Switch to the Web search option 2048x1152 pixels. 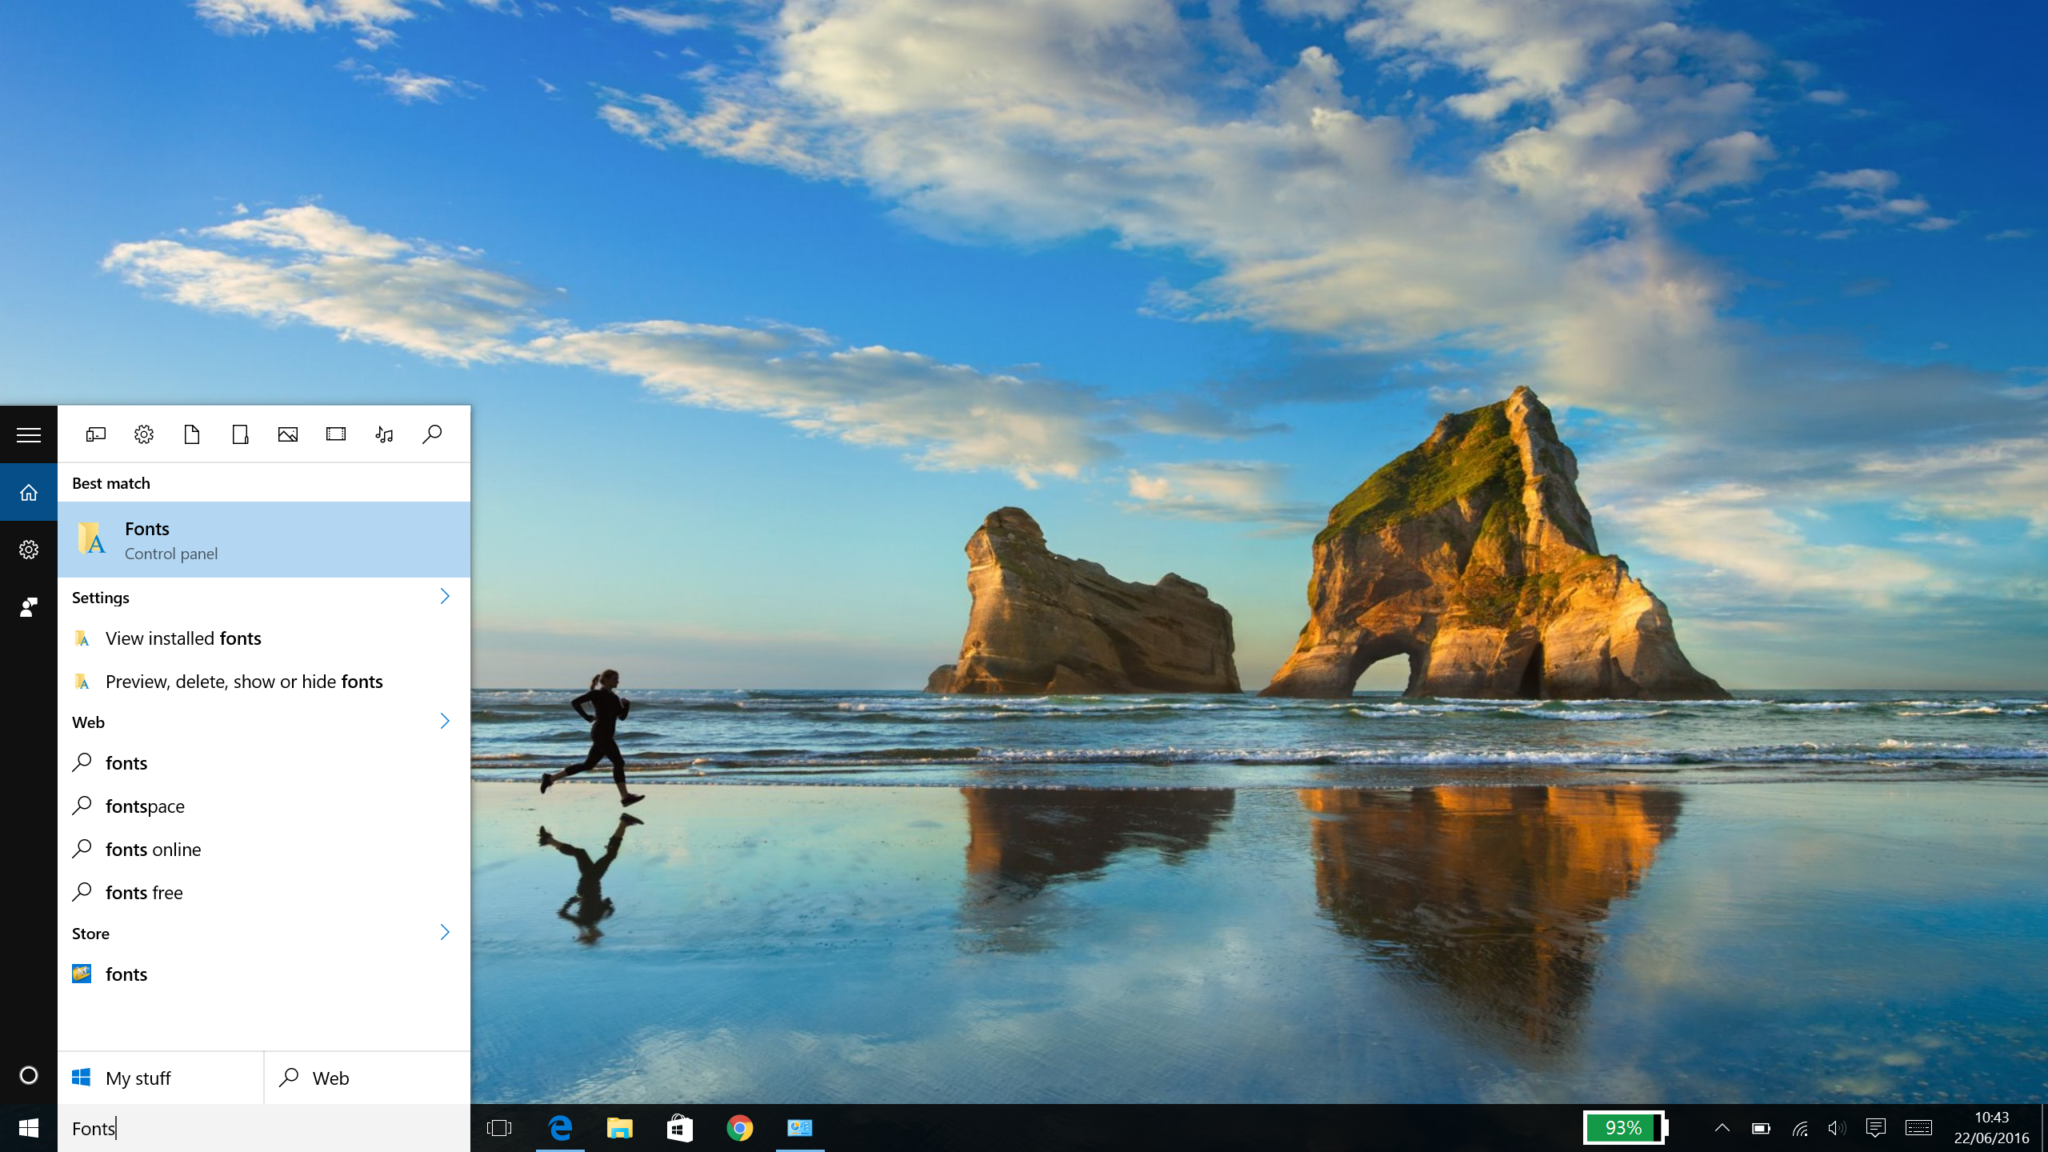[x=328, y=1078]
